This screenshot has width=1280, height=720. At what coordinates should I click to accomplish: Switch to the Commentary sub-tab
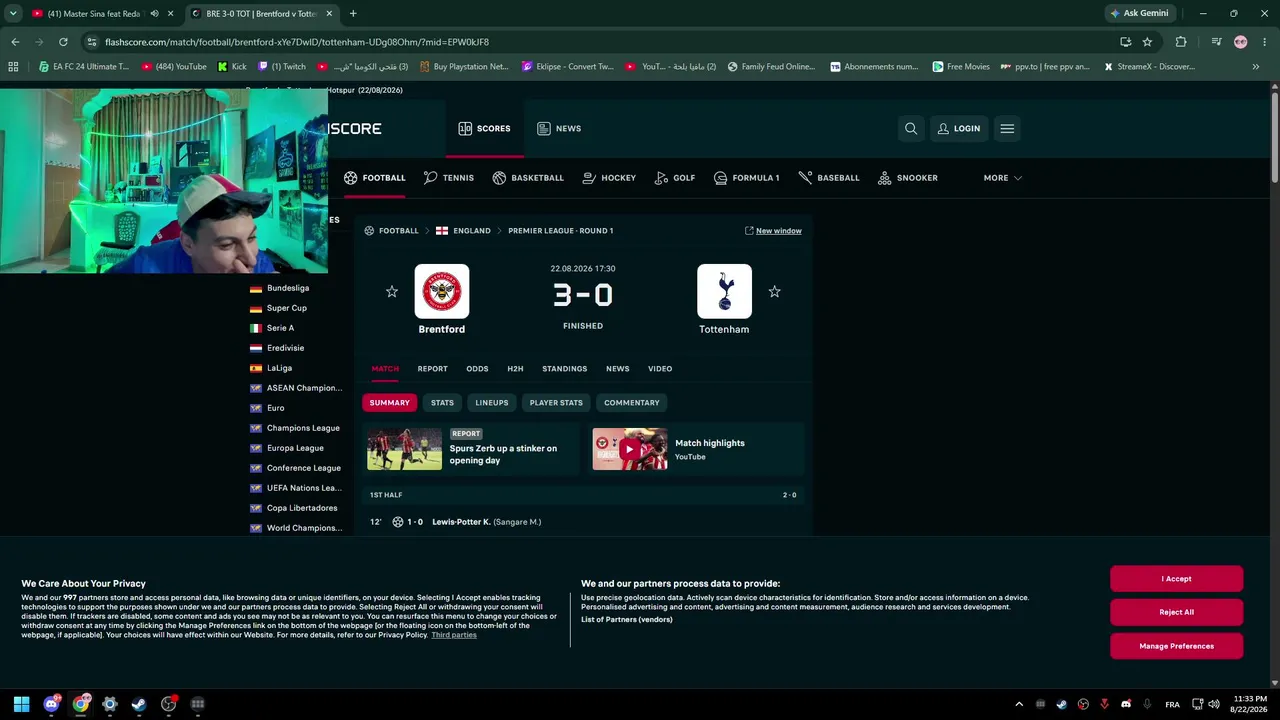632,403
